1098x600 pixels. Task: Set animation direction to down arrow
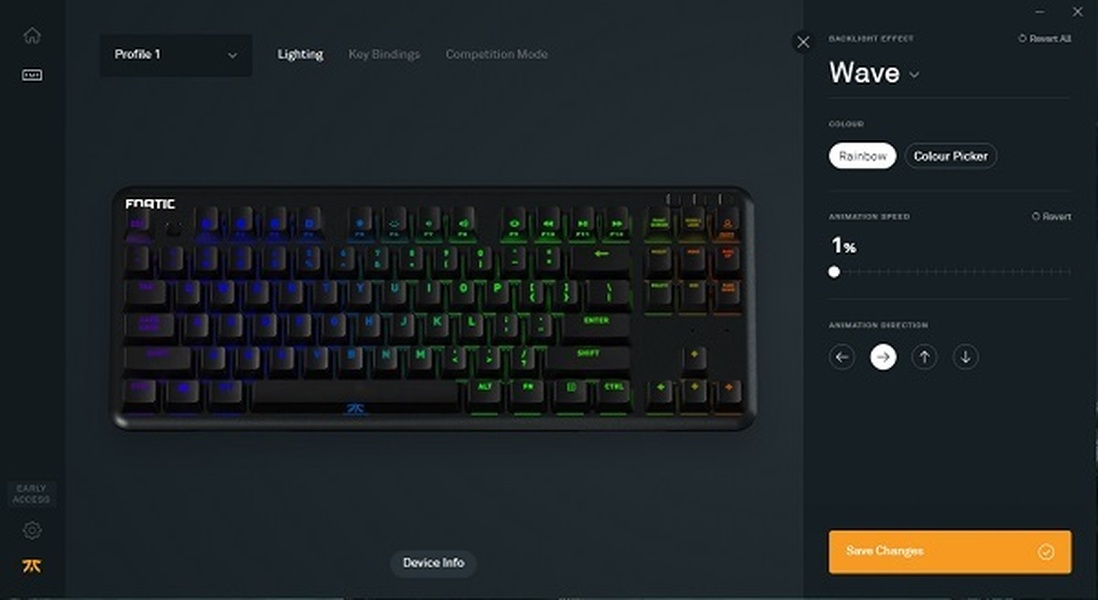click(966, 357)
